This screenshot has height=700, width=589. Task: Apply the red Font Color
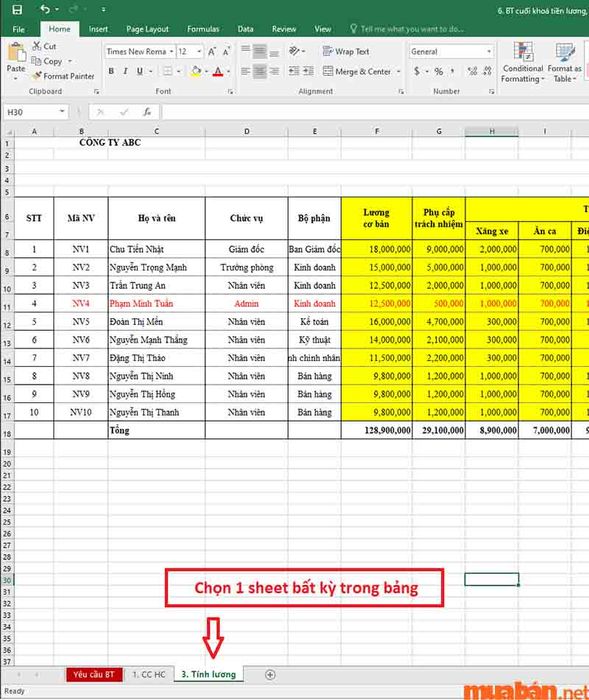218,71
